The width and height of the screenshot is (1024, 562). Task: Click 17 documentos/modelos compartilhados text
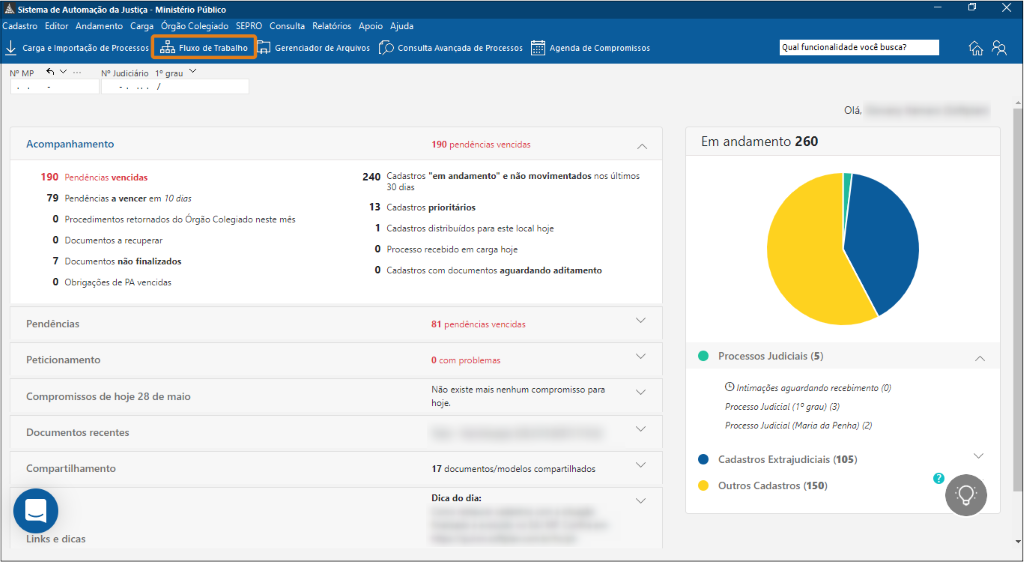pos(513,469)
